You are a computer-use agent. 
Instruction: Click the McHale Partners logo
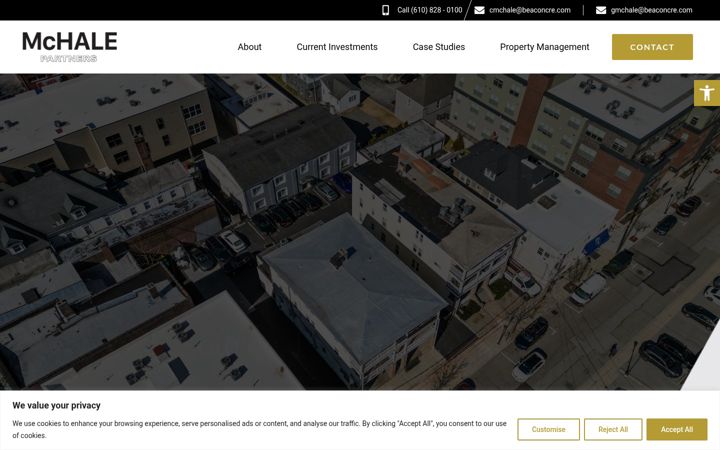69,46
